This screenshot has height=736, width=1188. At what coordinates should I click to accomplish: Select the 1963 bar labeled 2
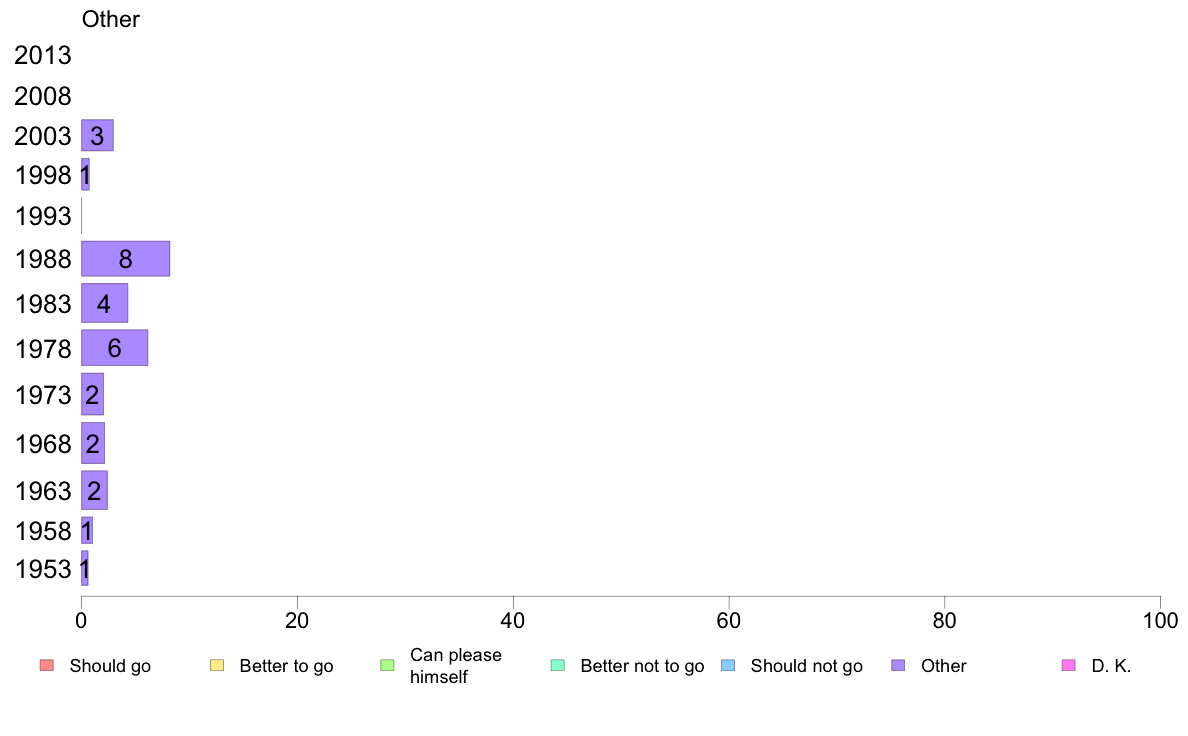94,490
